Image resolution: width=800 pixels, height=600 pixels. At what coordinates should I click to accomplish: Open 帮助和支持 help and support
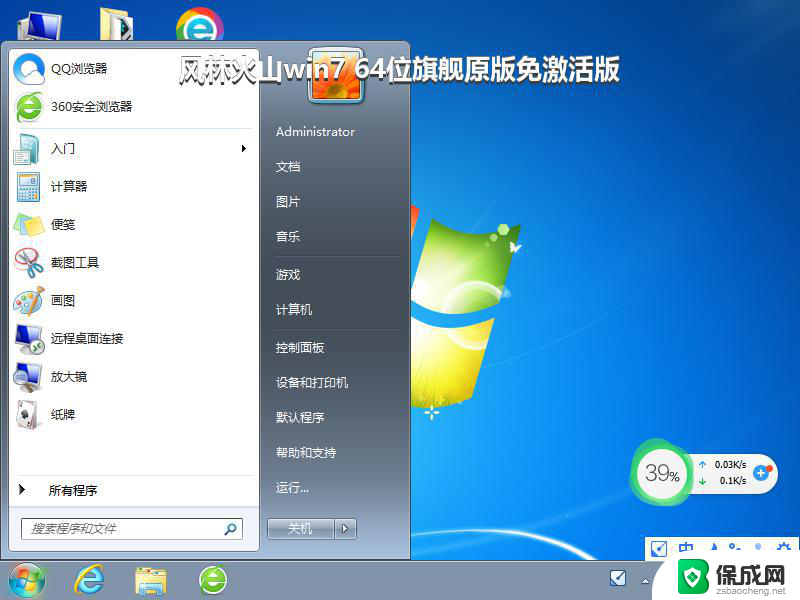(306, 453)
